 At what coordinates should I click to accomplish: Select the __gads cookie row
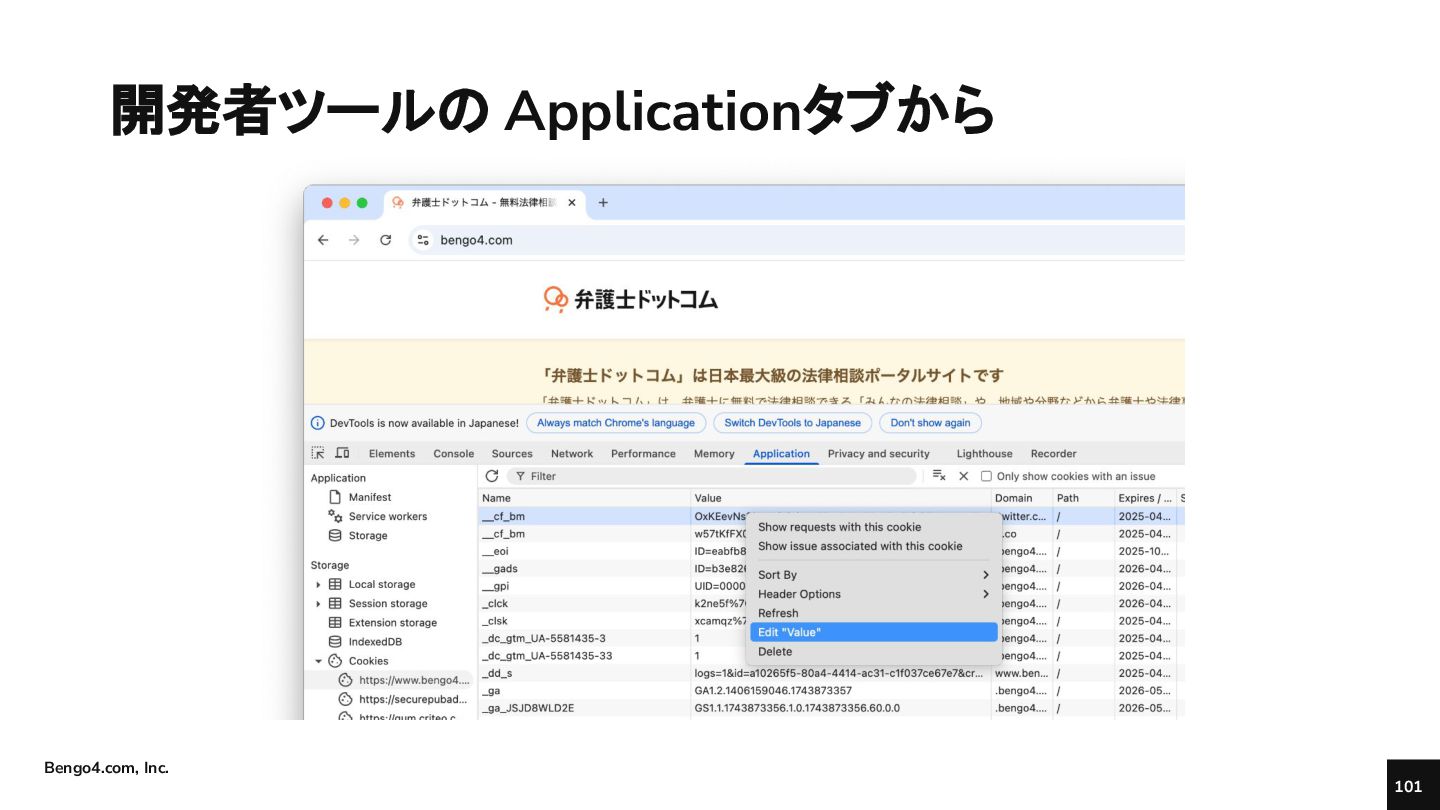(831, 569)
